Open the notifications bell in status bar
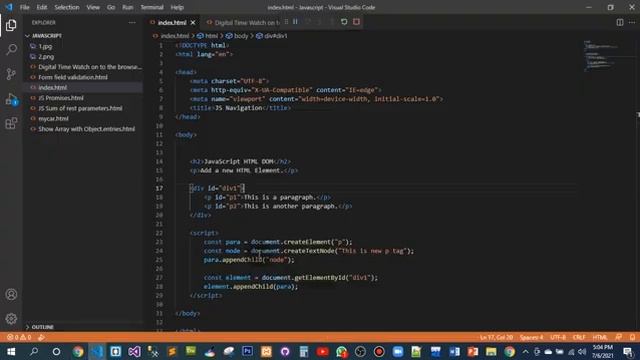Viewport: 640px width, 360px height. tap(632, 337)
